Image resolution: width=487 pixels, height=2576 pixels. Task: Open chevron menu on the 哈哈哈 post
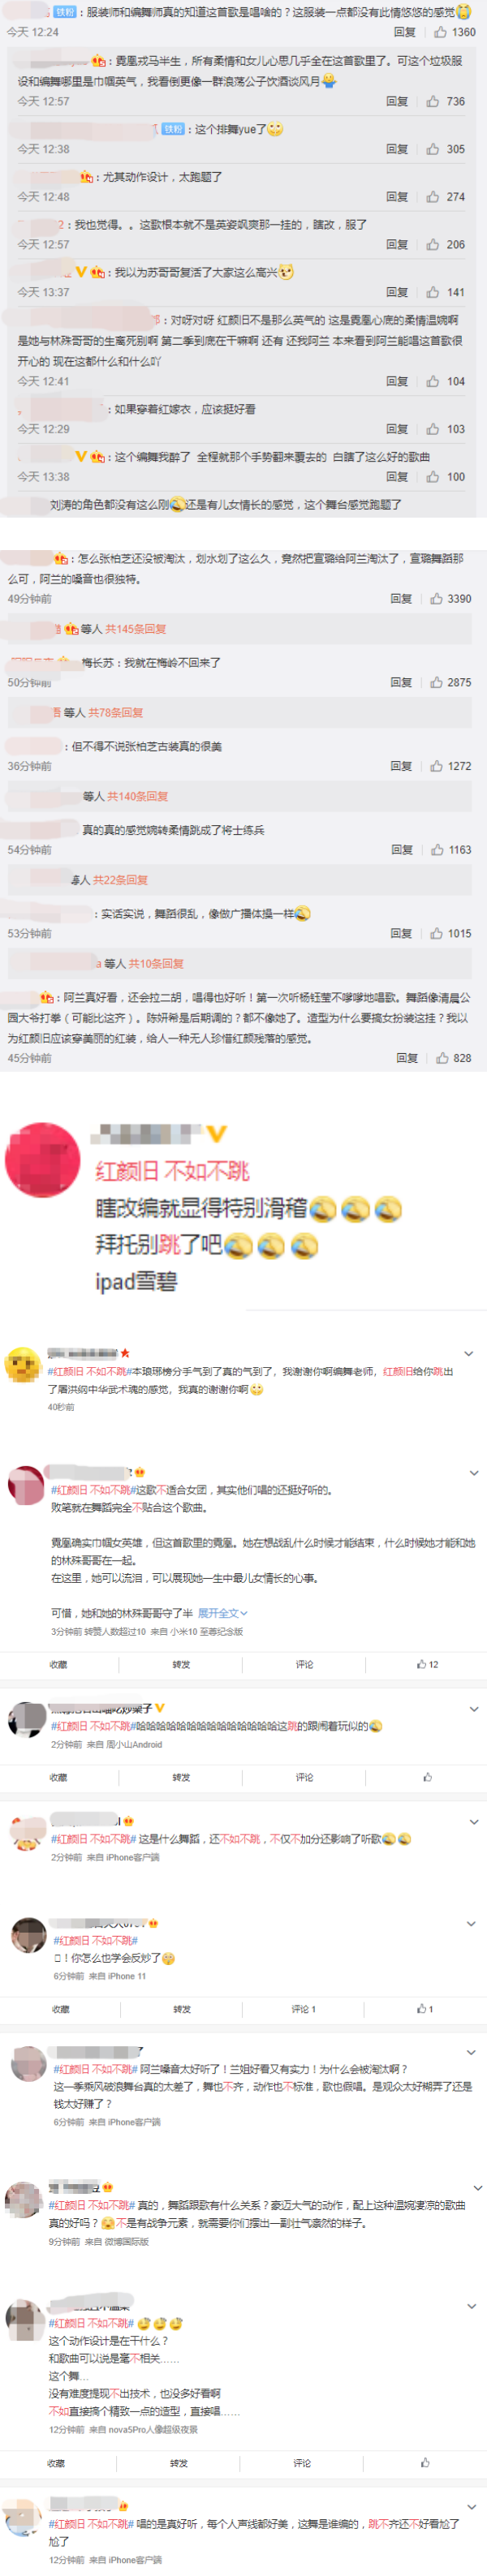point(474,1709)
